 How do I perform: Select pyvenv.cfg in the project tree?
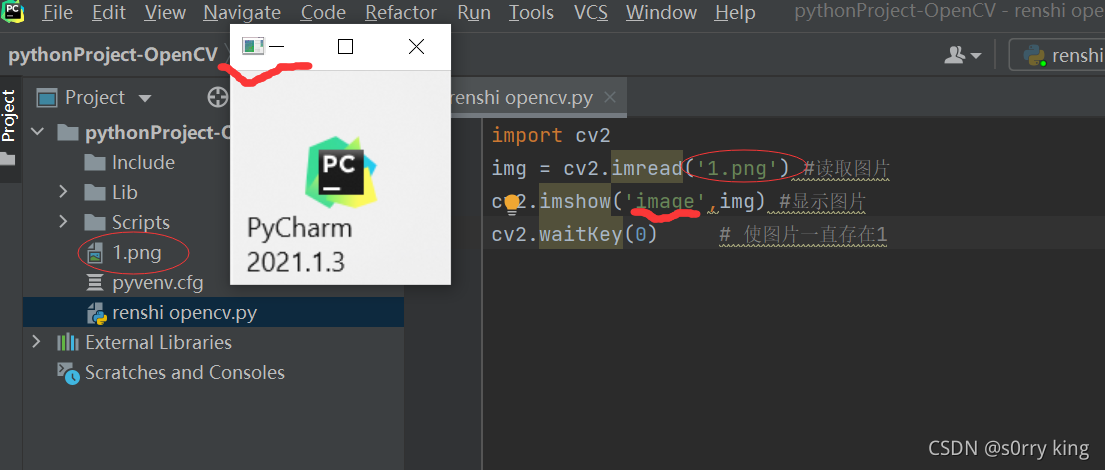(x=157, y=283)
